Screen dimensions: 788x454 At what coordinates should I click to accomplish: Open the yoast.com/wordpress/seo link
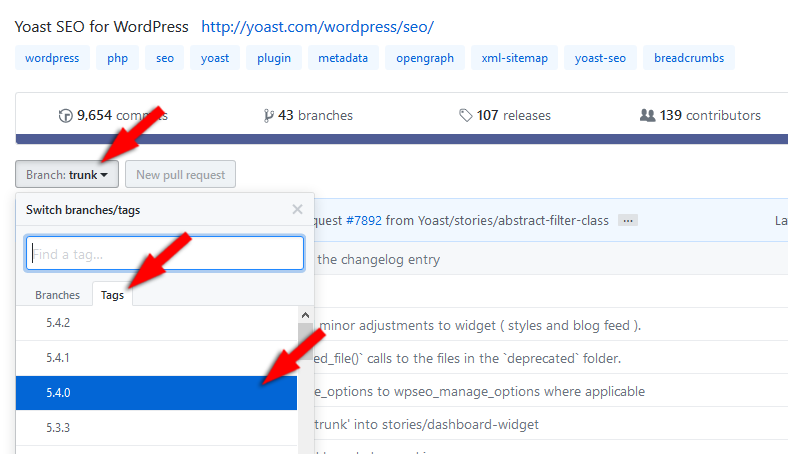(317, 27)
